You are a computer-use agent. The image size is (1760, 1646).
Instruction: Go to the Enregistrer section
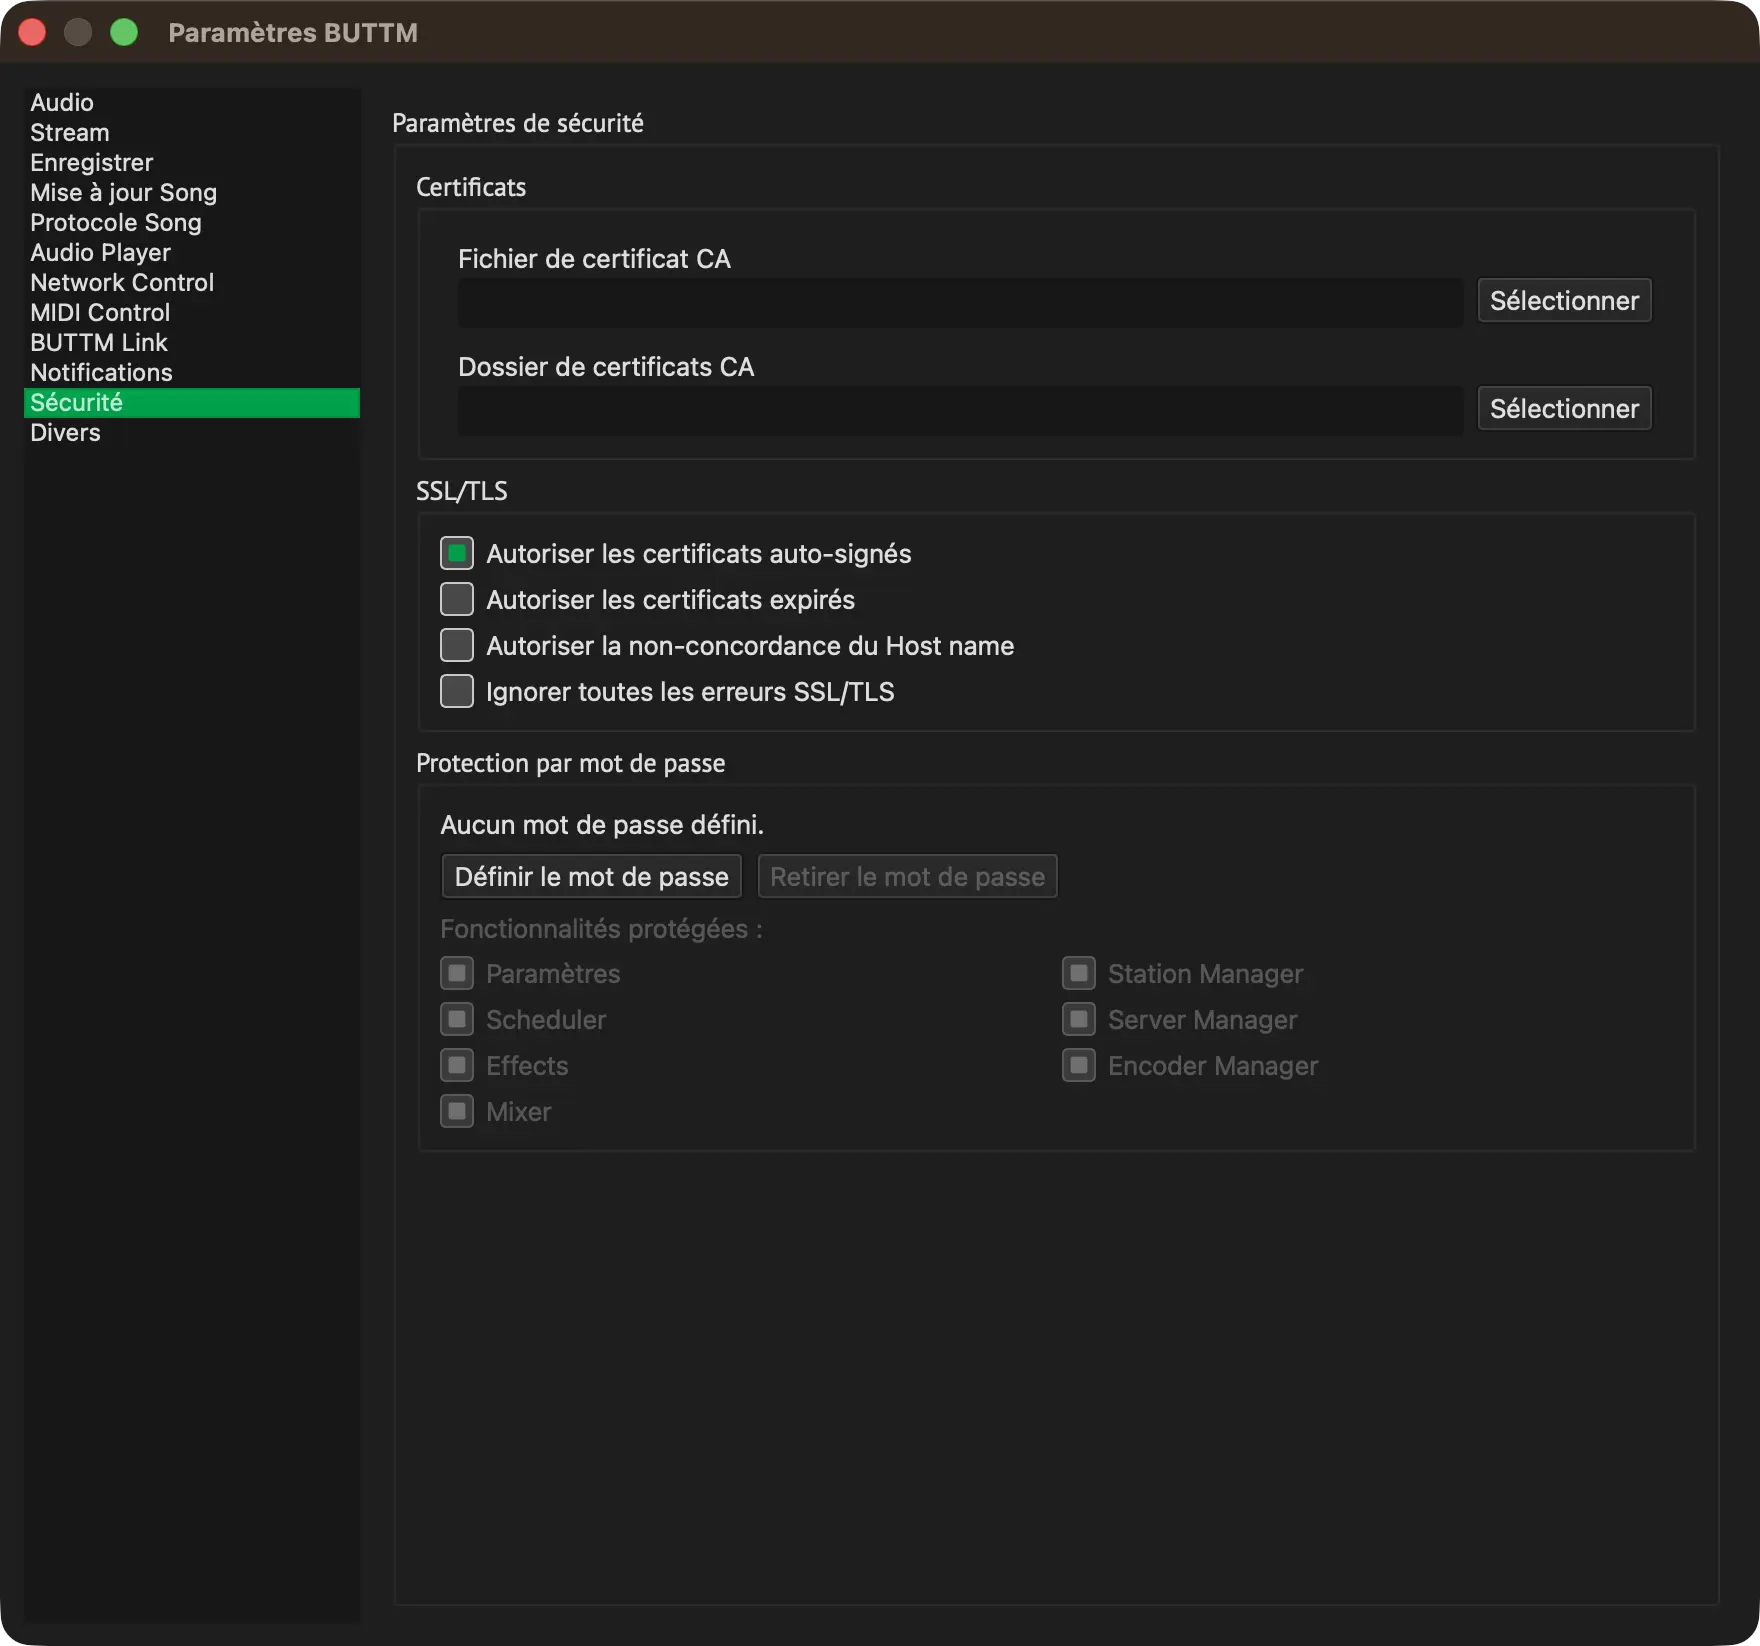pyautogui.click(x=191, y=163)
